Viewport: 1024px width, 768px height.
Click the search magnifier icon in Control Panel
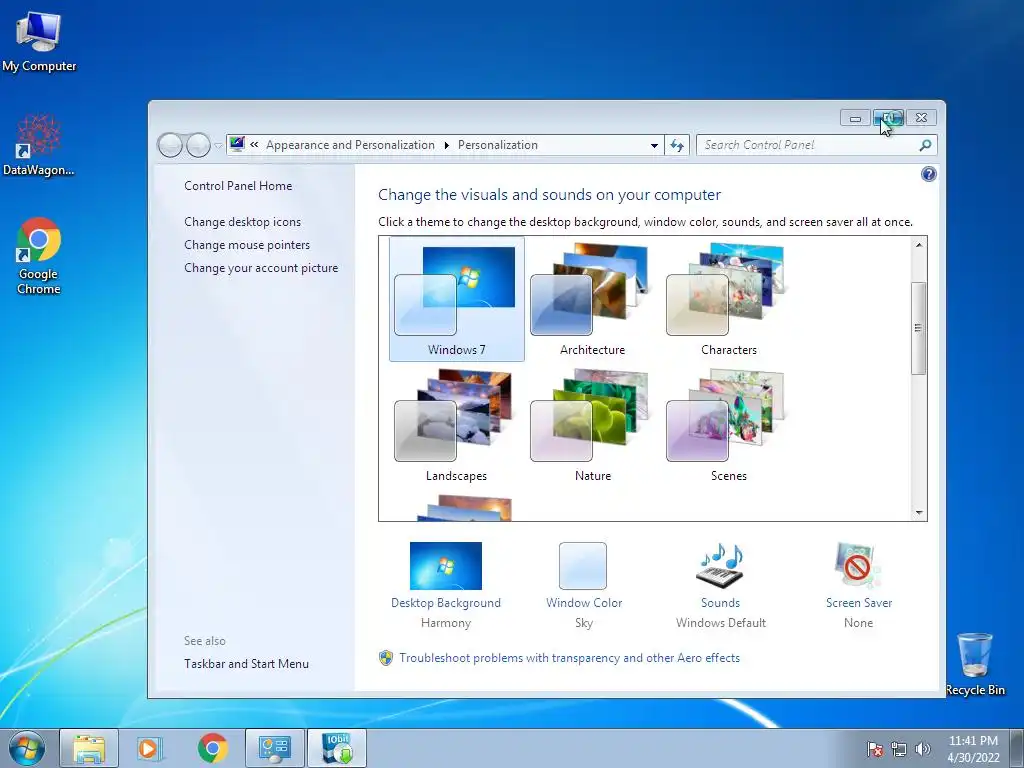[925, 145]
